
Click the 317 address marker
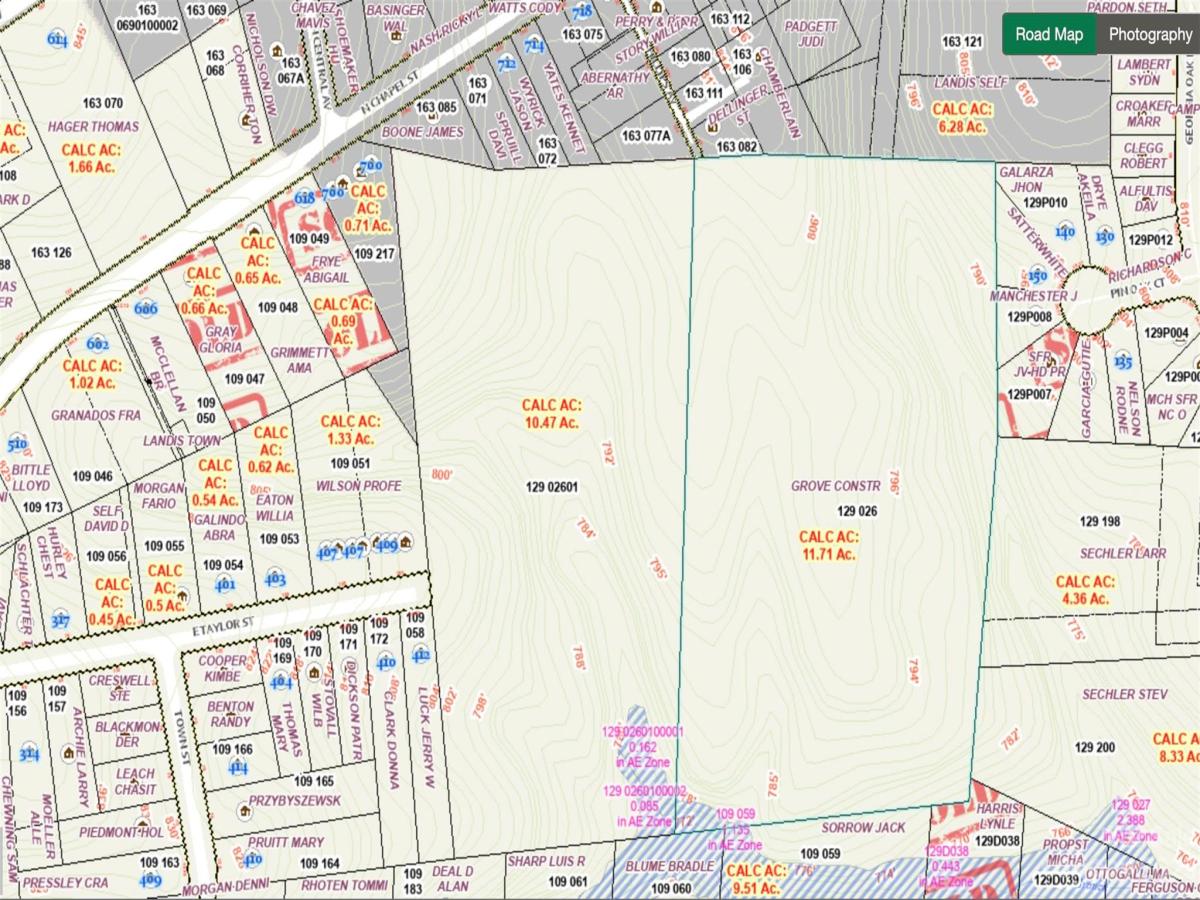point(61,620)
